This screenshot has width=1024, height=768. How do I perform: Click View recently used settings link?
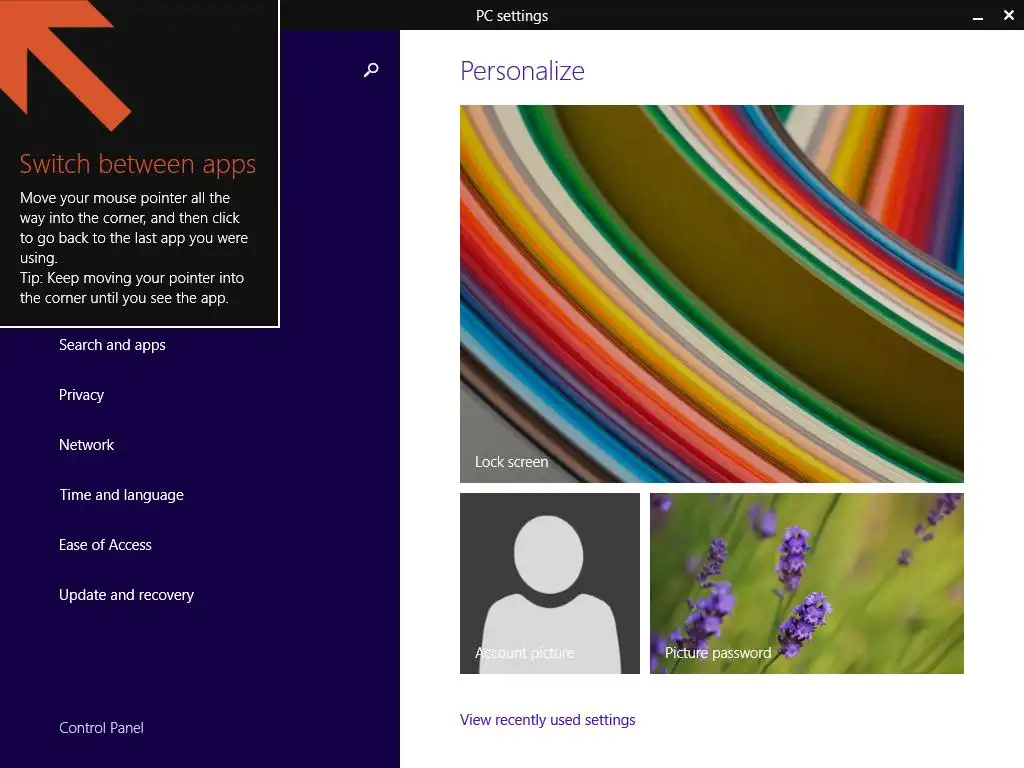point(547,720)
